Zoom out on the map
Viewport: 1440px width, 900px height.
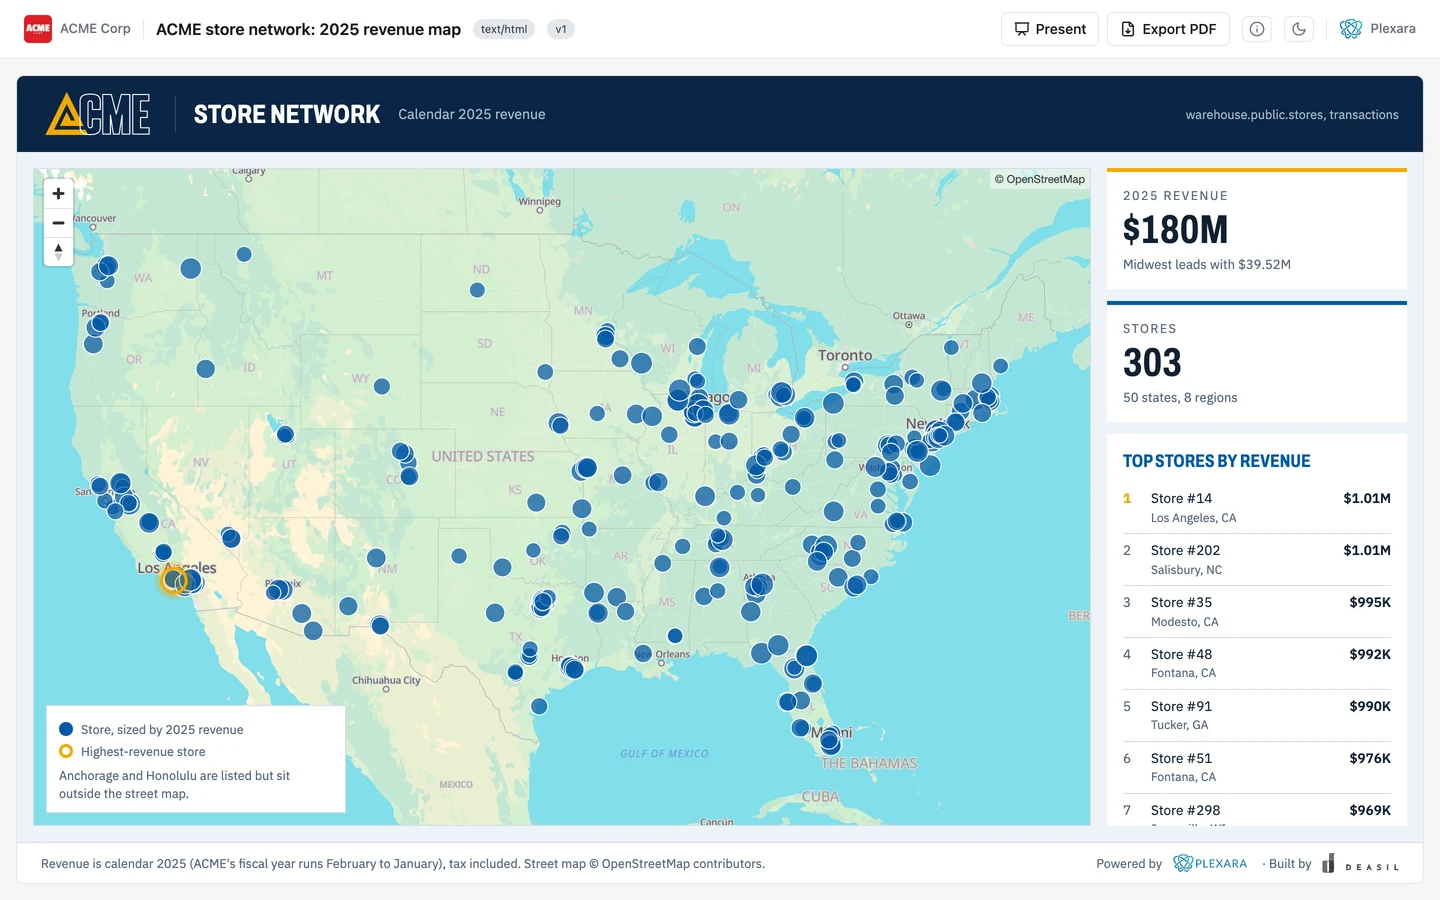click(58, 223)
